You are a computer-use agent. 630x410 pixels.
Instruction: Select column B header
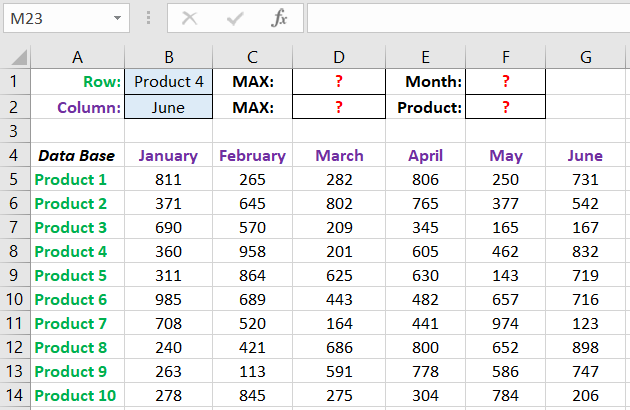[169, 57]
